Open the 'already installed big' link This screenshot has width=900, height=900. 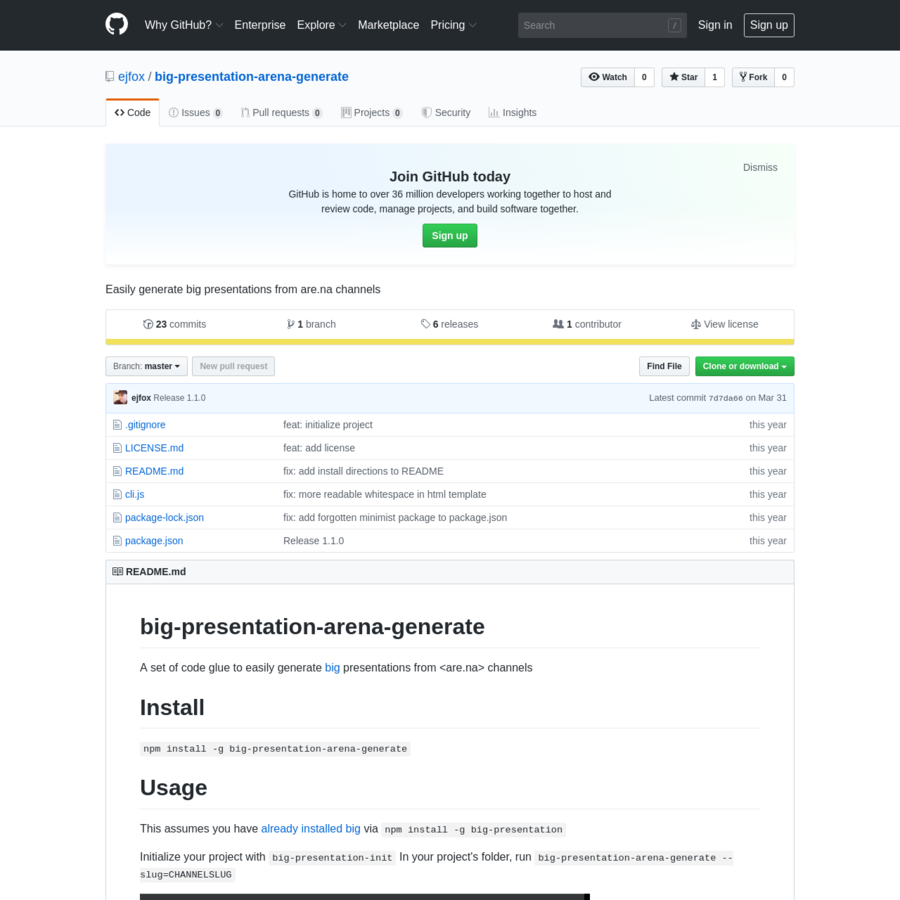tap(311, 829)
